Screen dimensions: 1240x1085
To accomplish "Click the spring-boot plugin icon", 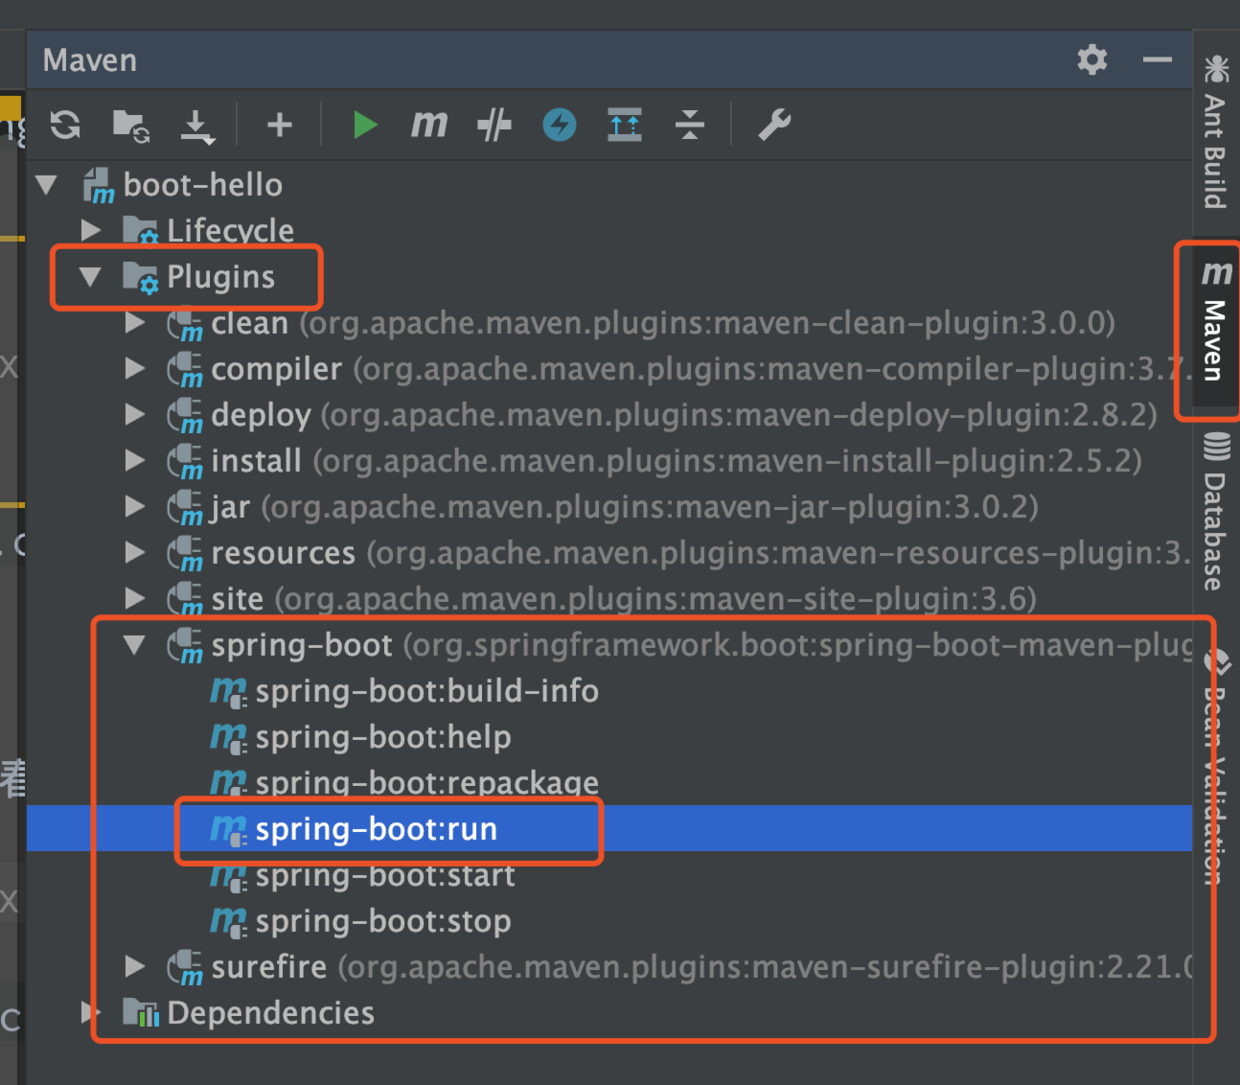I will (185, 646).
